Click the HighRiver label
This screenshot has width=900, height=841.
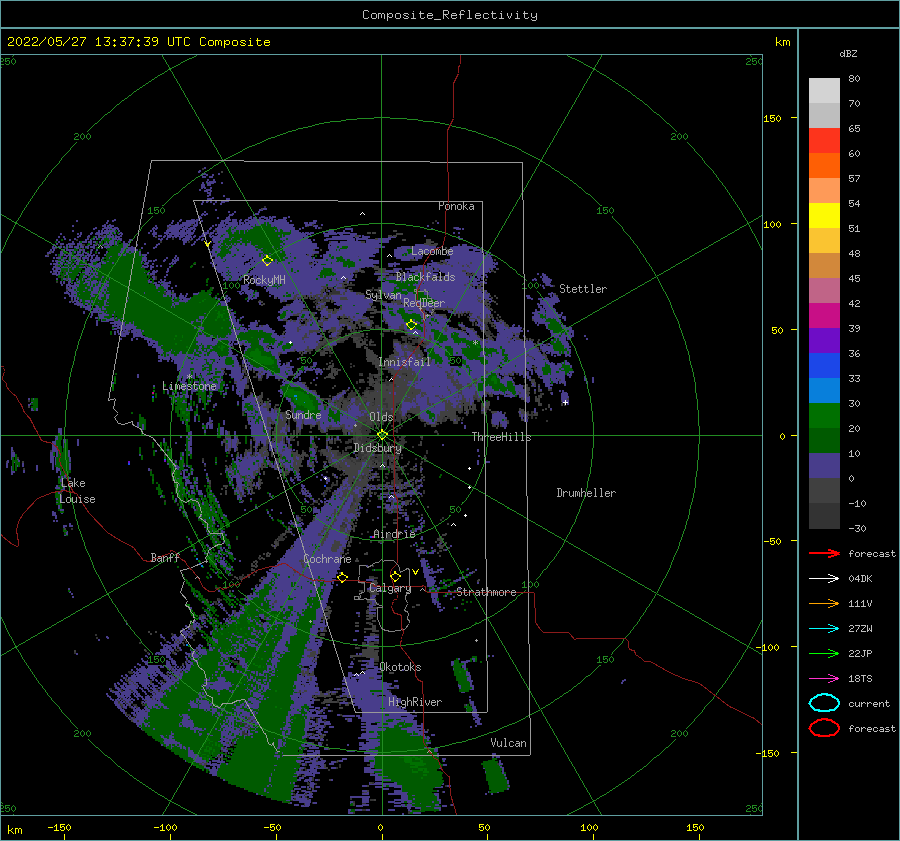tap(415, 702)
